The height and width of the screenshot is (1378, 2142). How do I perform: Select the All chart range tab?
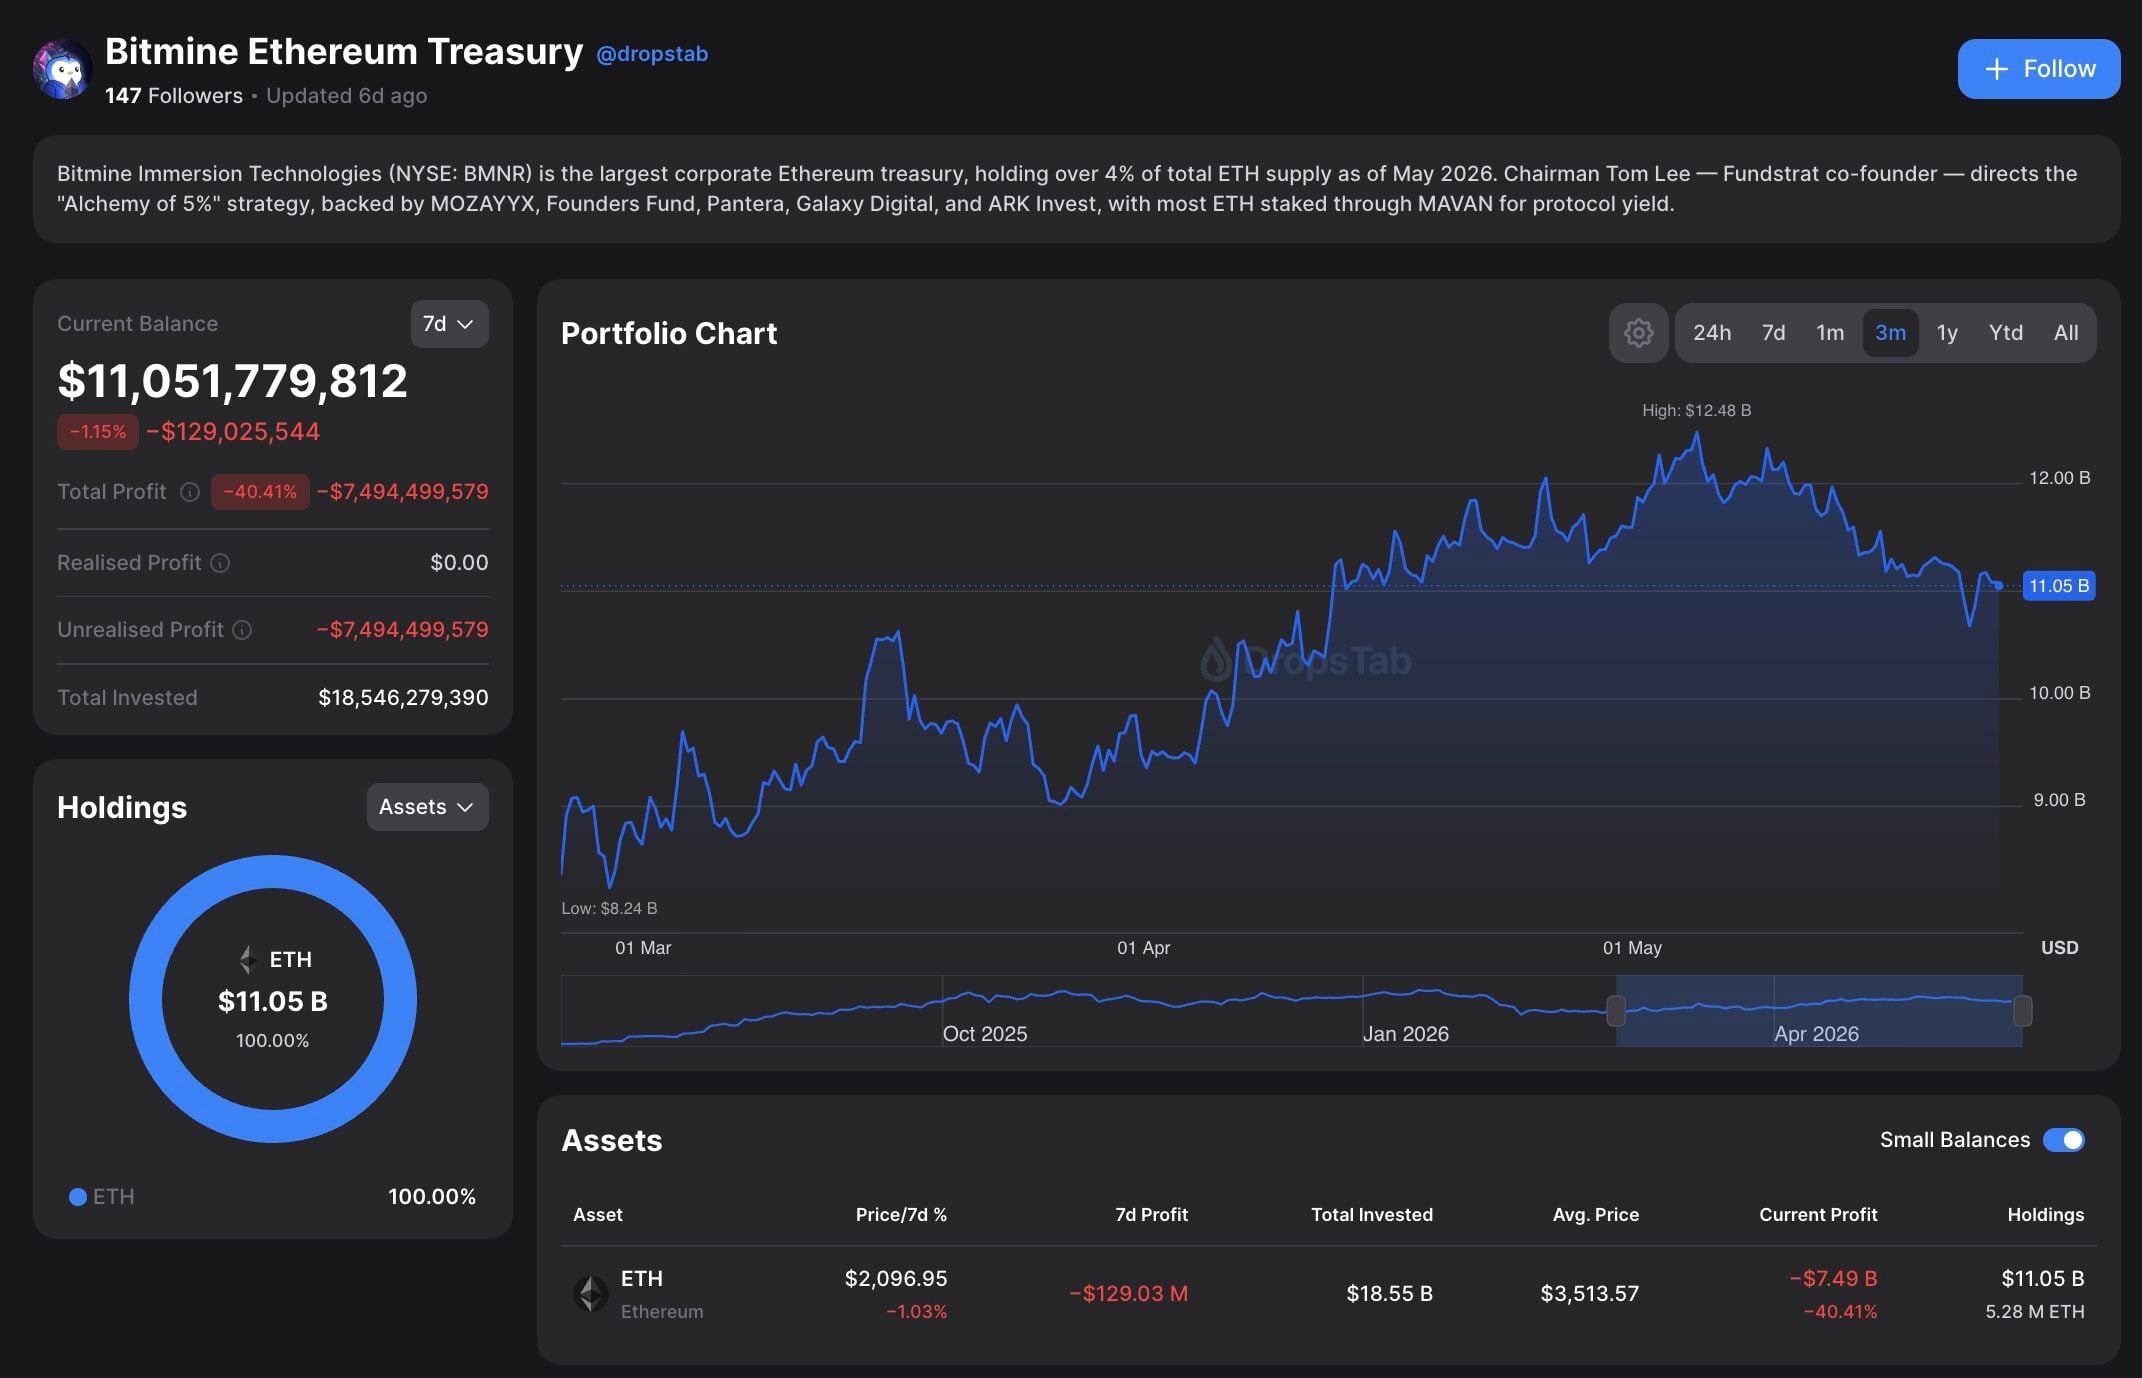coord(2066,333)
